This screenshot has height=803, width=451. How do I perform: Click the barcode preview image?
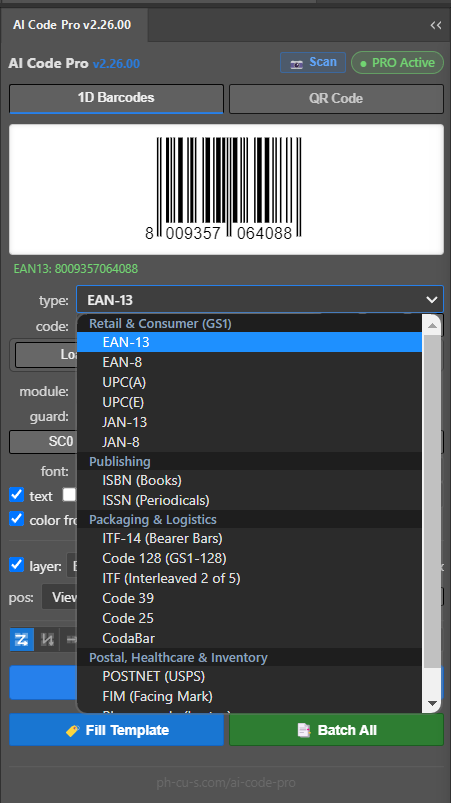coord(226,189)
